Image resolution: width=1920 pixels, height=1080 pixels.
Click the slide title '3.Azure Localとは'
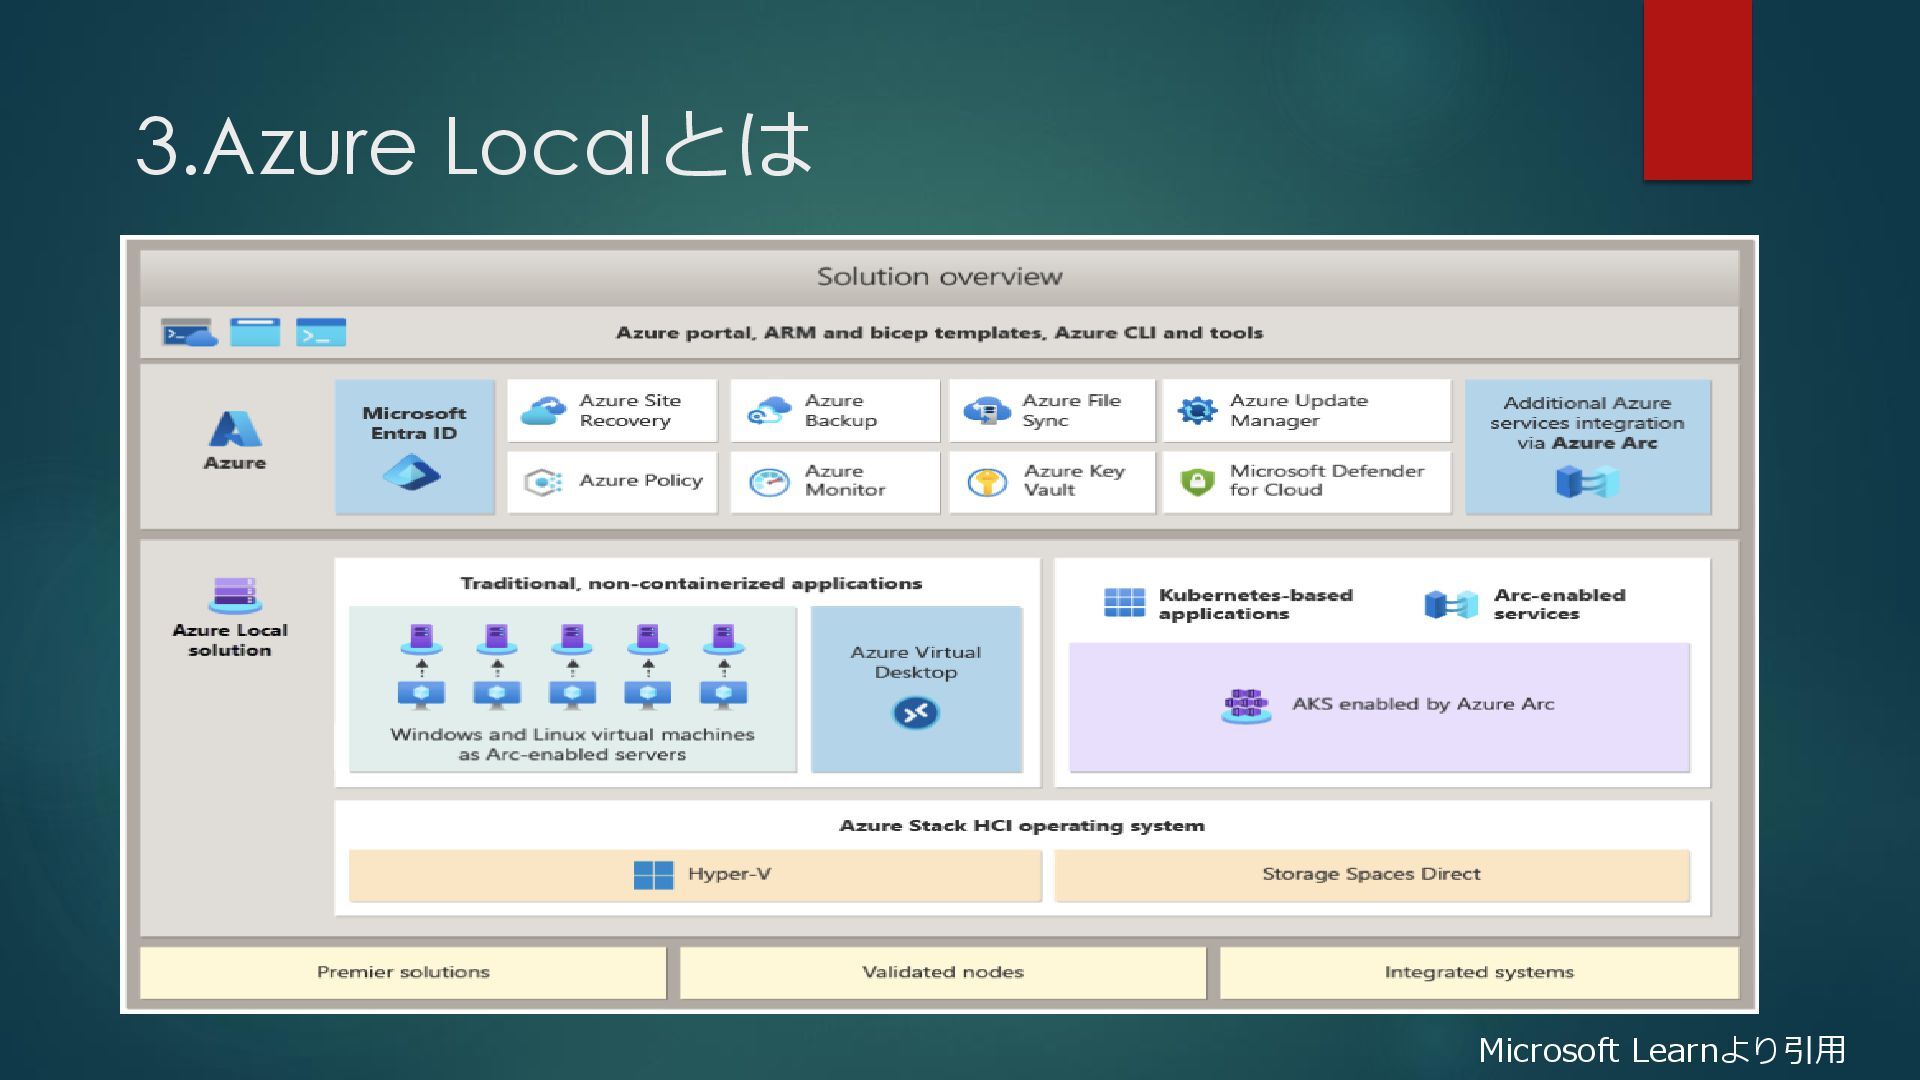coord(473,145)
